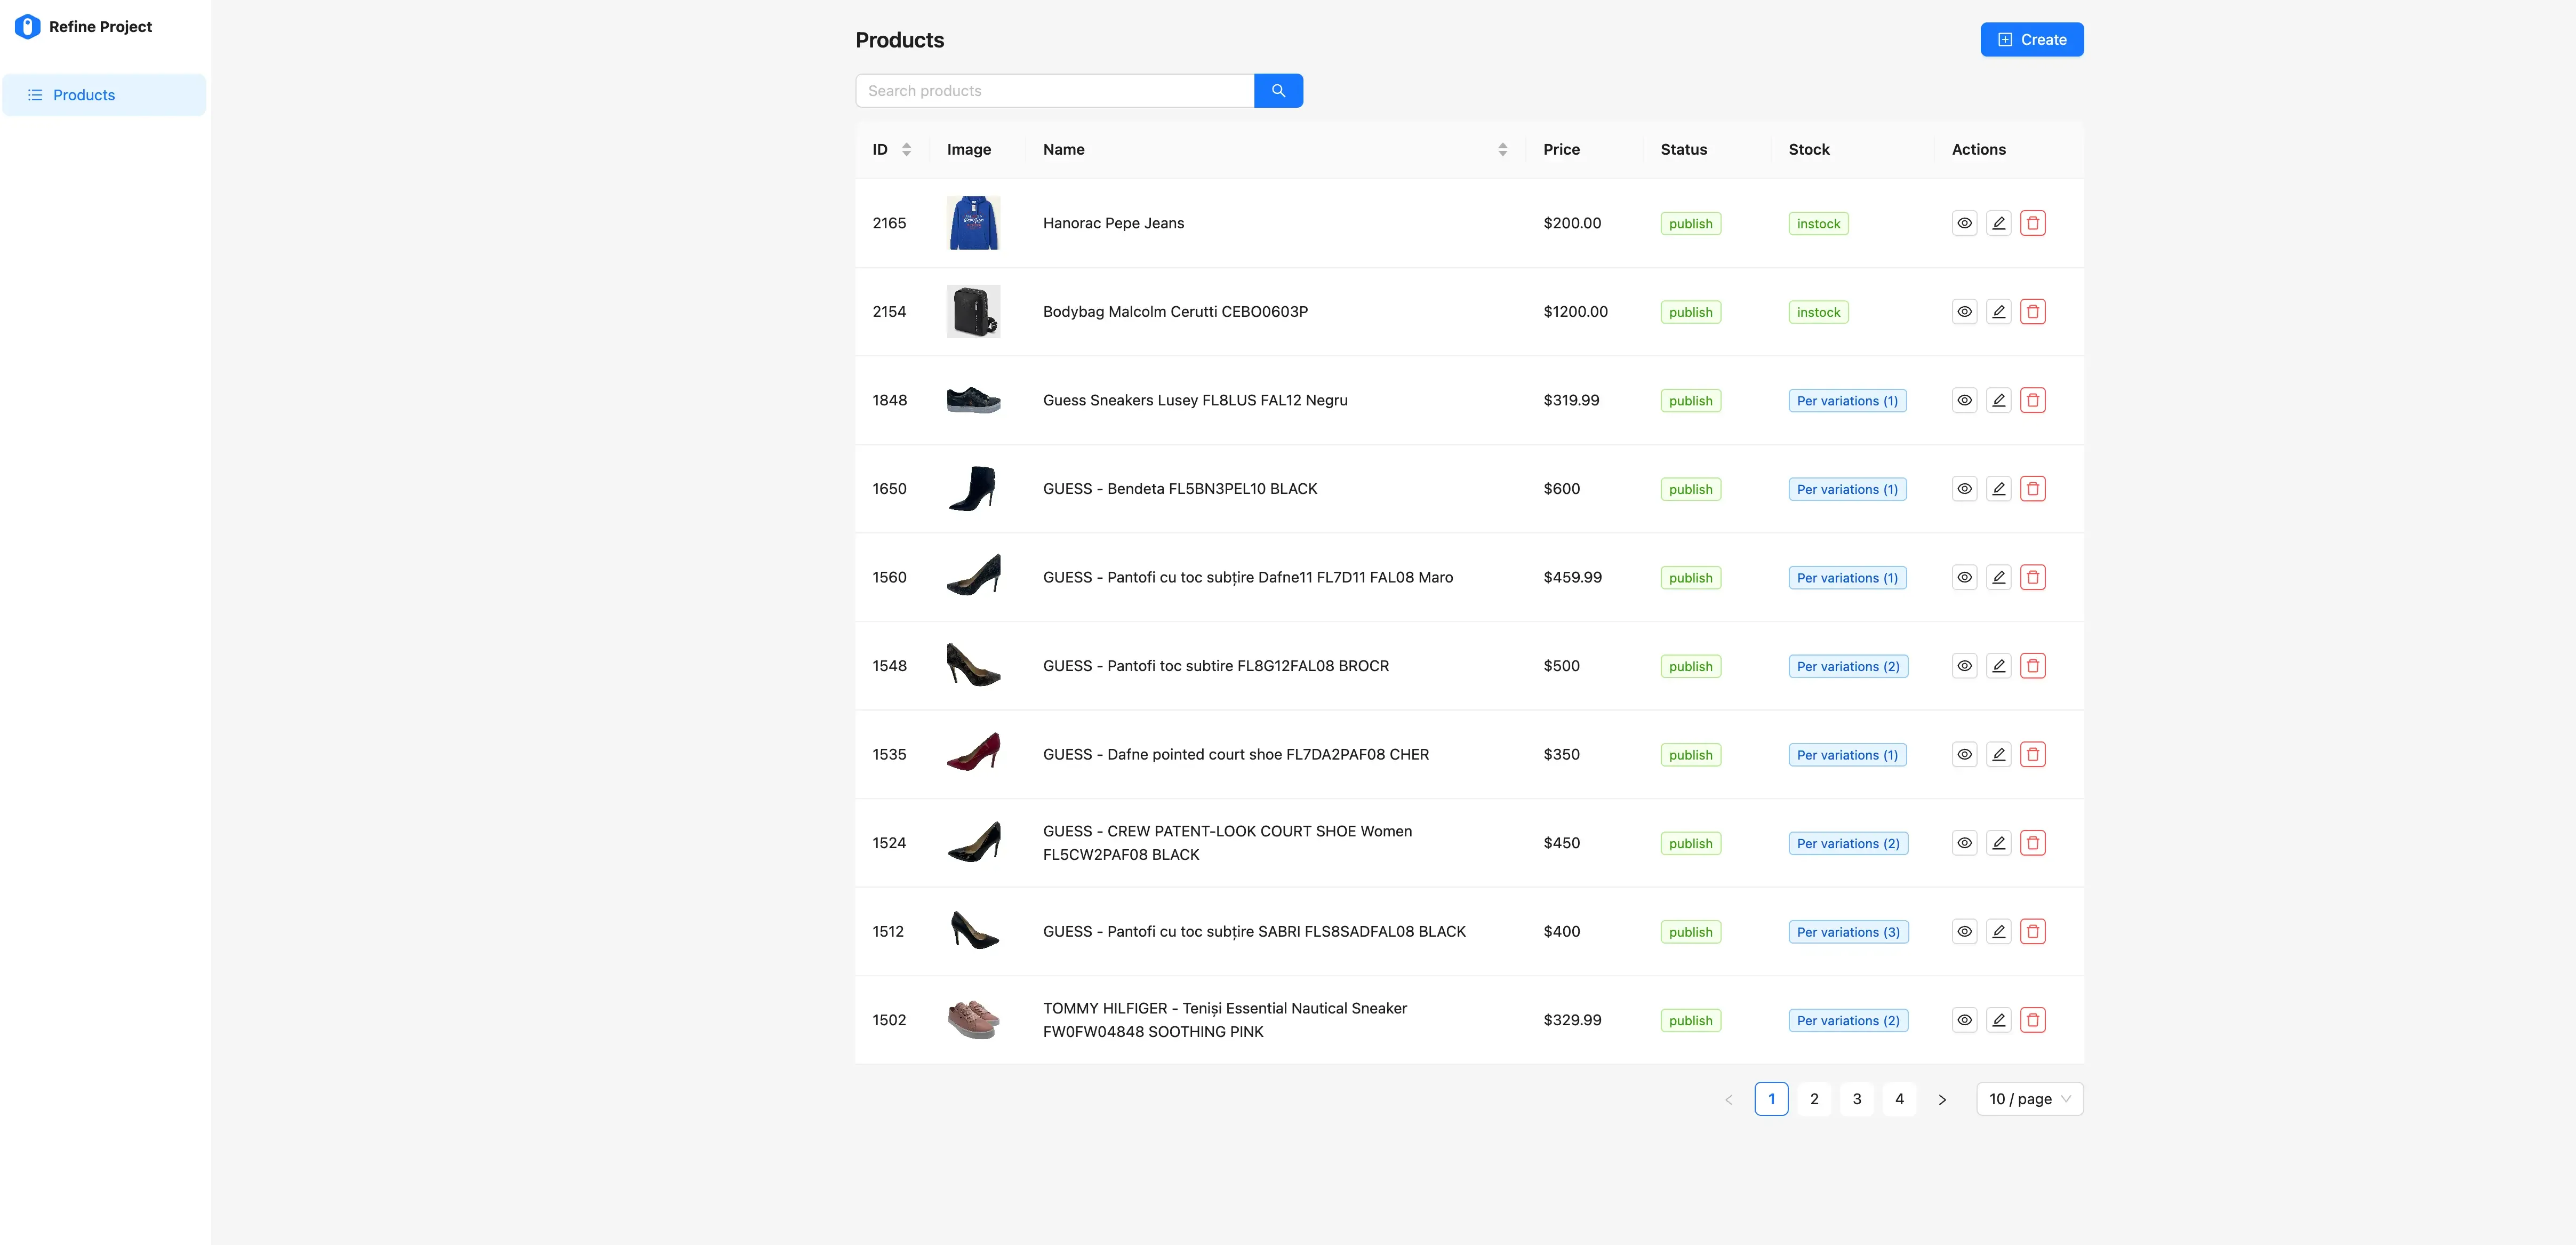Open the 10 / page size dropdown

pyautogui.click(x=2029, y=1099)
